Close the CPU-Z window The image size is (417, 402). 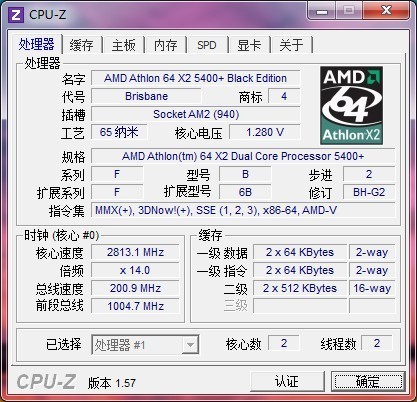386,11
